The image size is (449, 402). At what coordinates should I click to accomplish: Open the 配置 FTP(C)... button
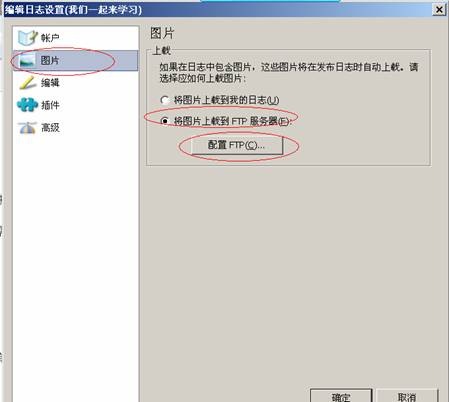[x=237, y=145]
